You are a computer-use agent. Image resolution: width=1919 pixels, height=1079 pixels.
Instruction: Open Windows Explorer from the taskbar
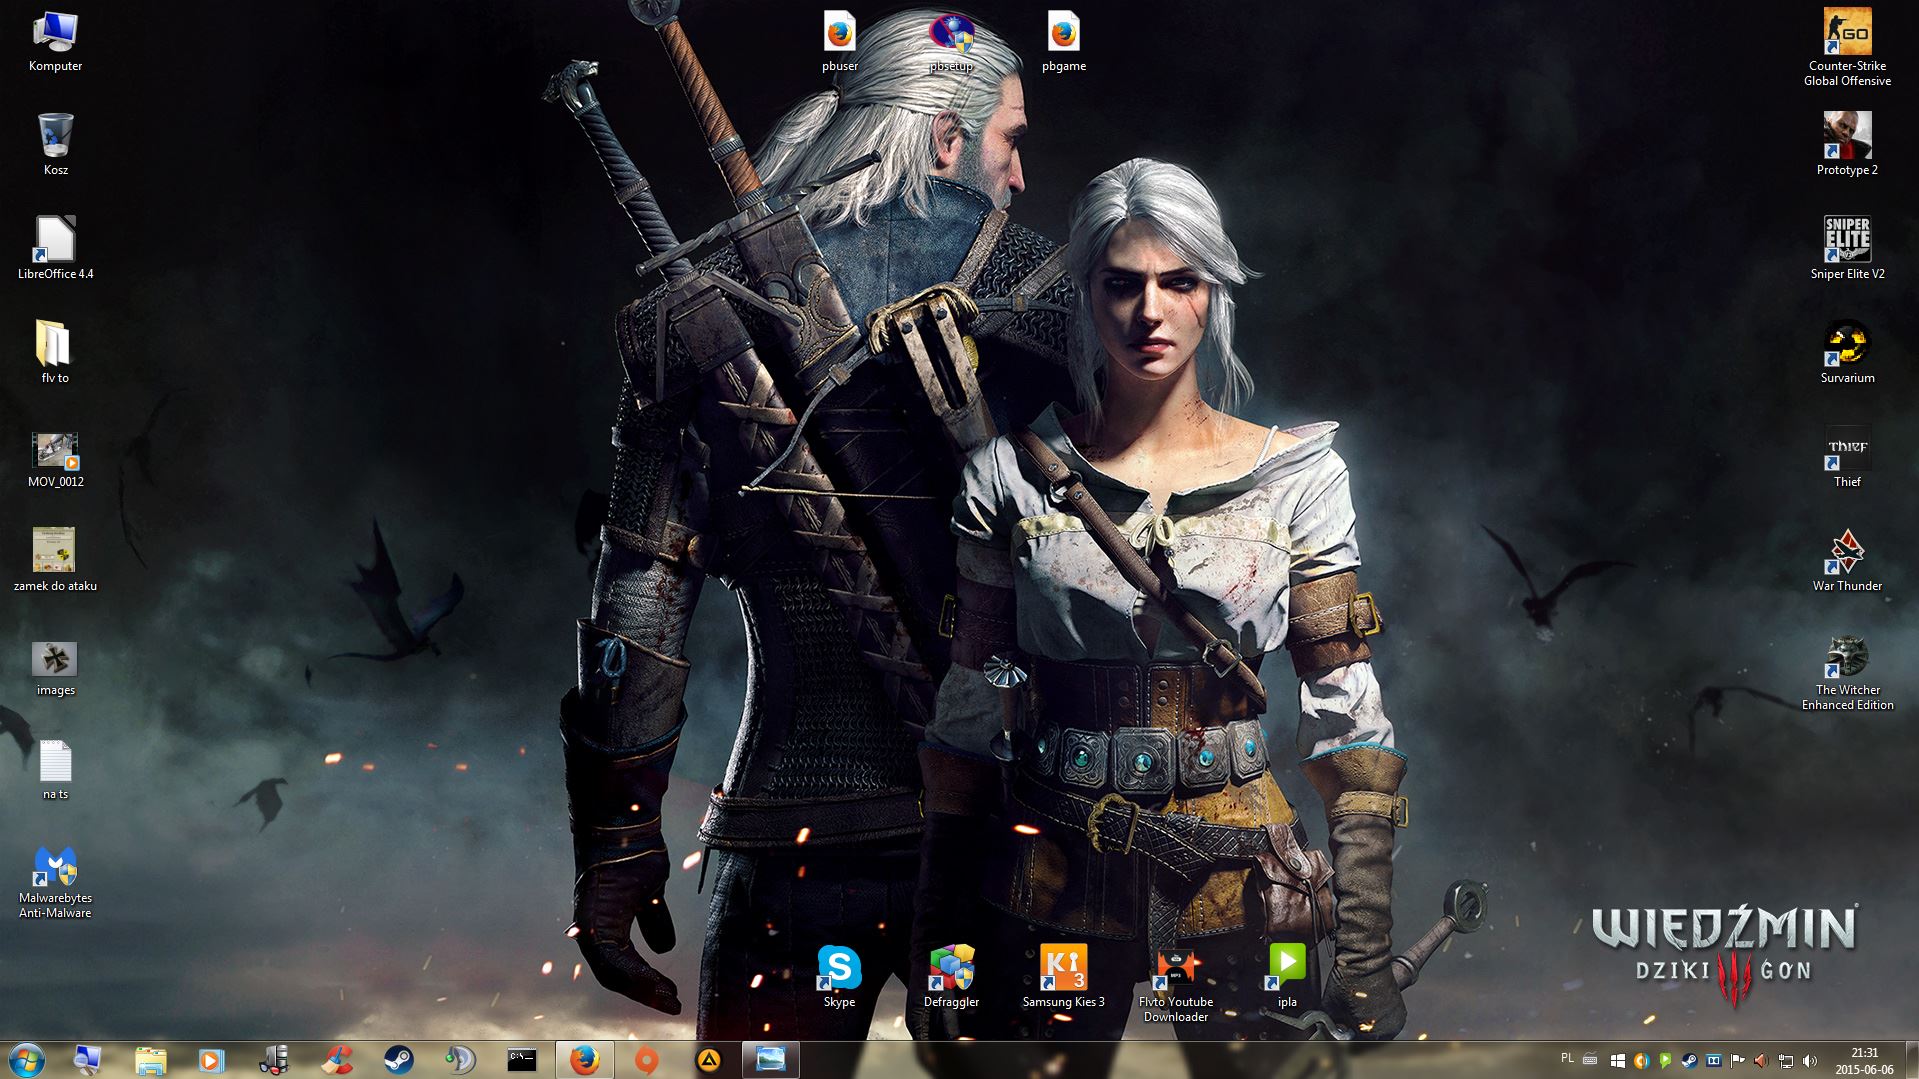point(150,1060)
